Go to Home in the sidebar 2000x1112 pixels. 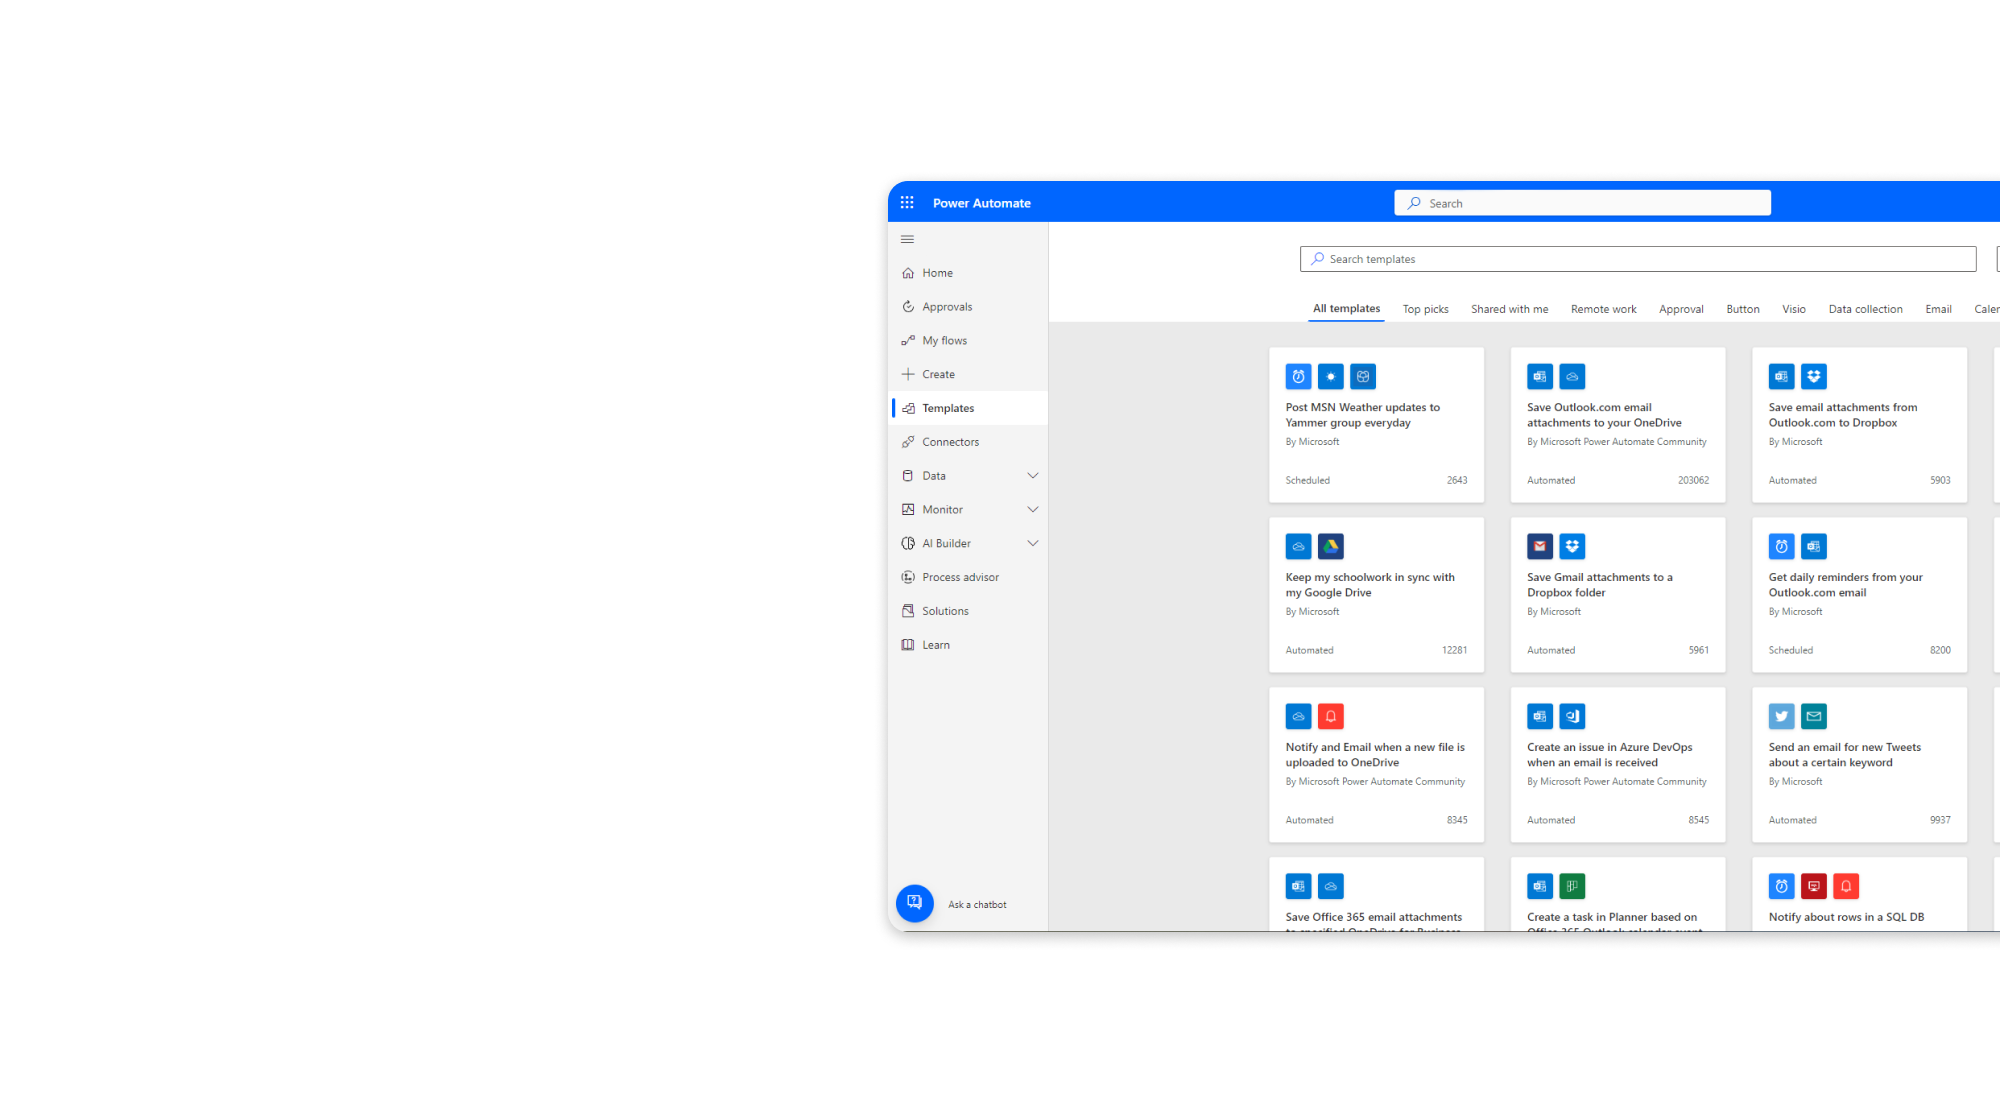pyautogui.click(x=968, y=273)
